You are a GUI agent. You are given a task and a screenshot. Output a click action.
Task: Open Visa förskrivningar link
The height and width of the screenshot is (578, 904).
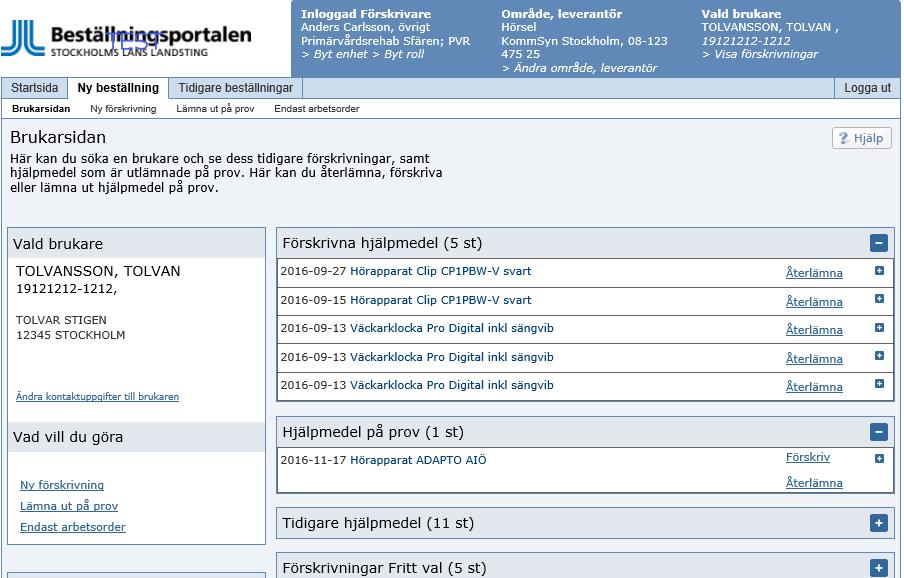point(760,54)
